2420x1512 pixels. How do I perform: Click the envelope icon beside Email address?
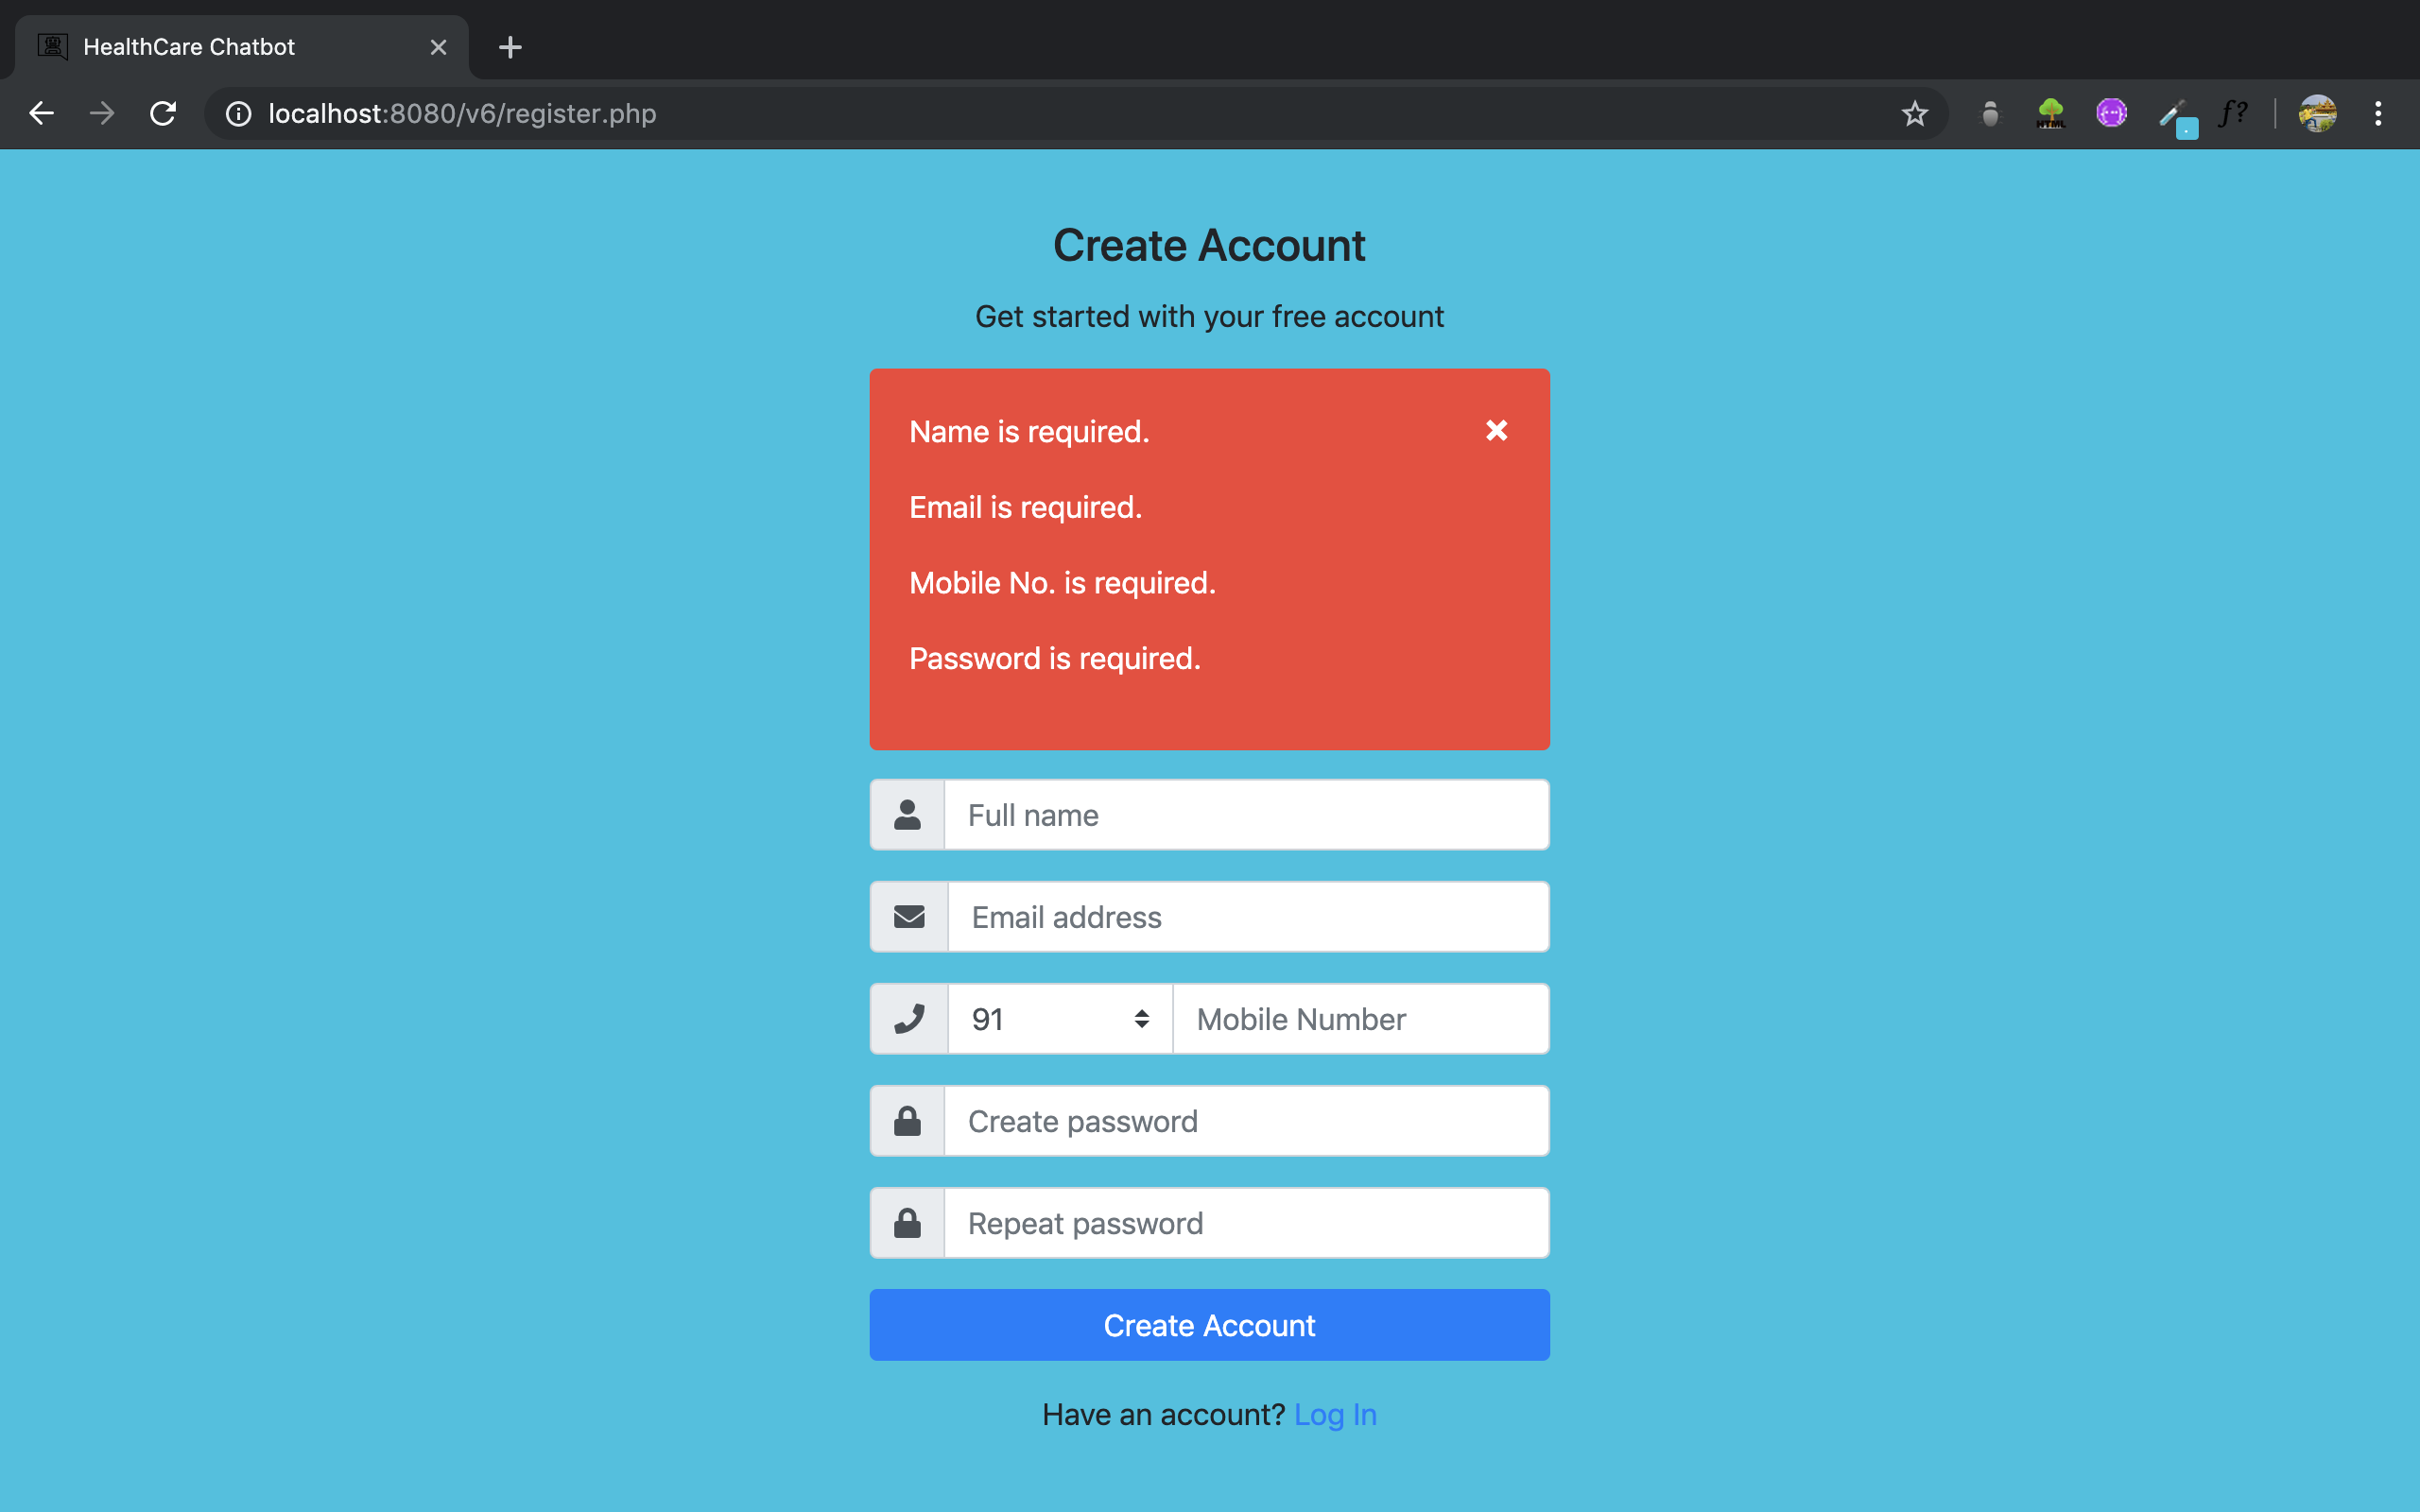click(909, 917)
